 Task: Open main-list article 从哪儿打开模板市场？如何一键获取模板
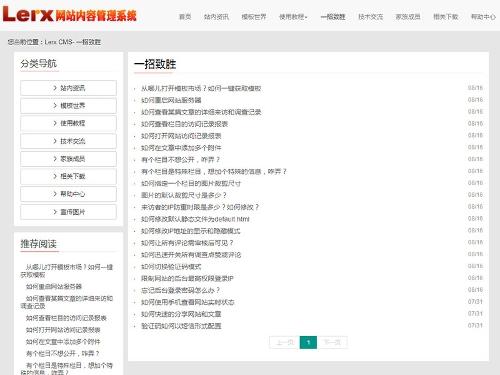pos(201,88)
